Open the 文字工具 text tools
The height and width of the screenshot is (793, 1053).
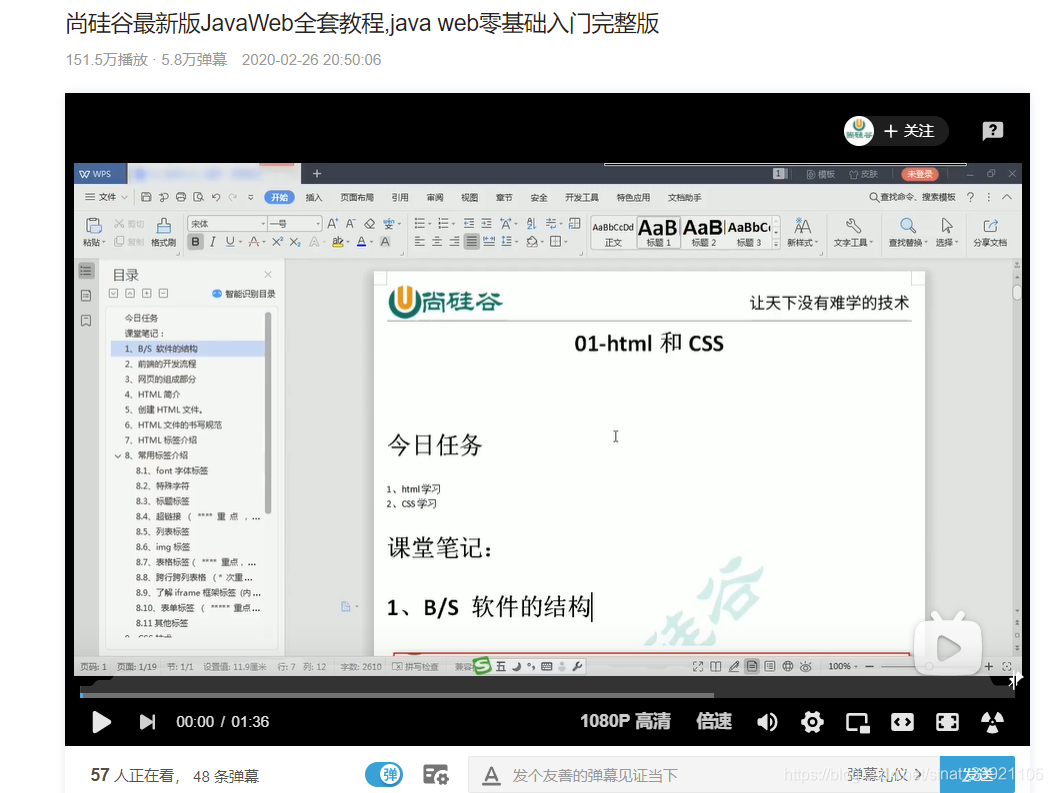[853, 232]
